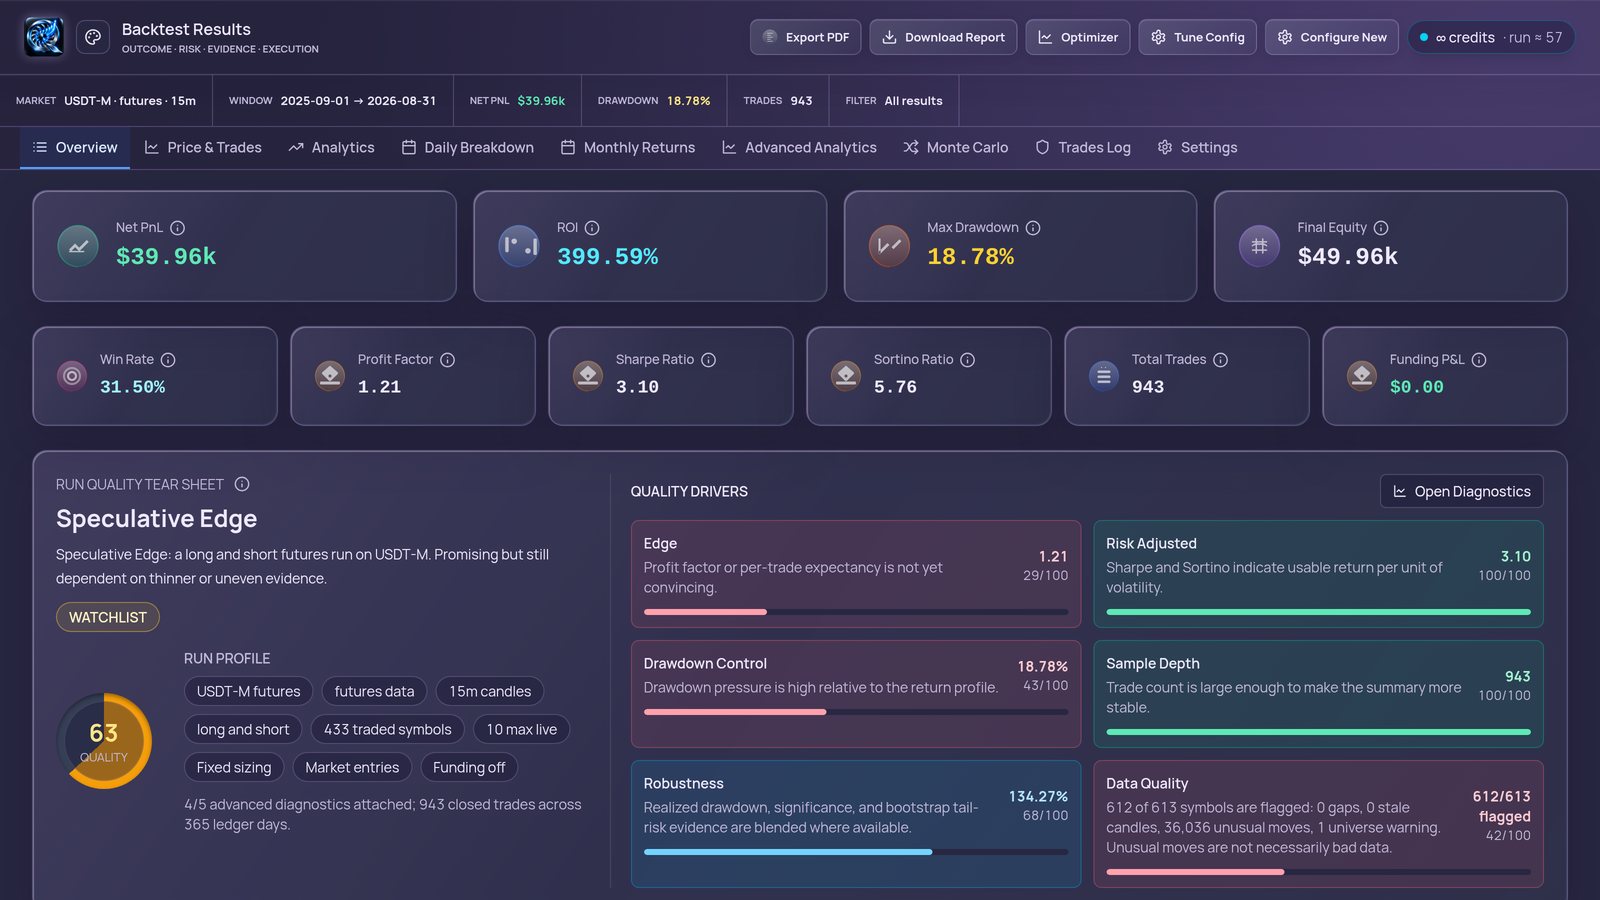The image size is (1600, 900).
Task: Click the Sharpe Ratio info icon
Action: pyautogui.click(x=708, y=360)
